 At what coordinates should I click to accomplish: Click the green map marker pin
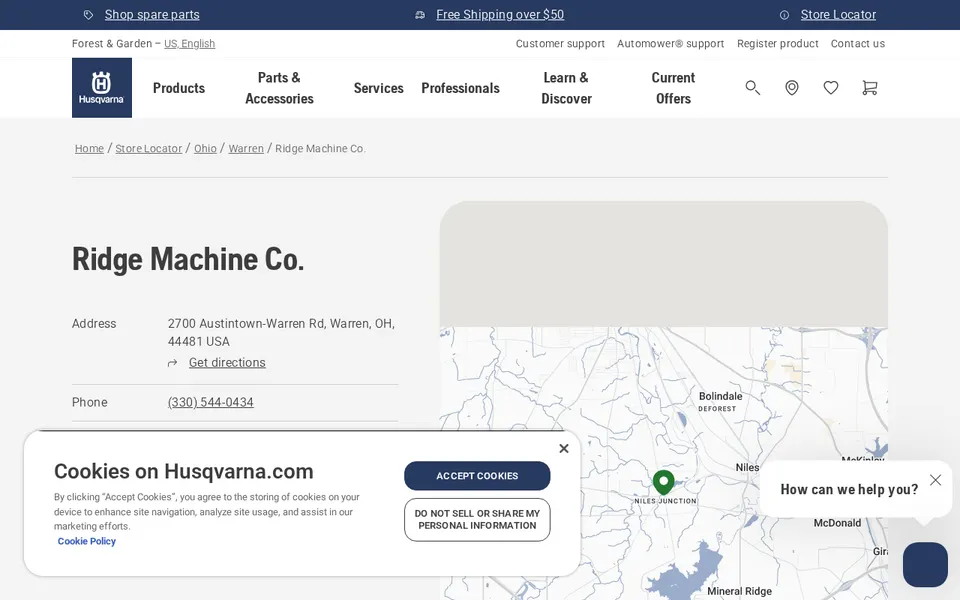[664, 482]
